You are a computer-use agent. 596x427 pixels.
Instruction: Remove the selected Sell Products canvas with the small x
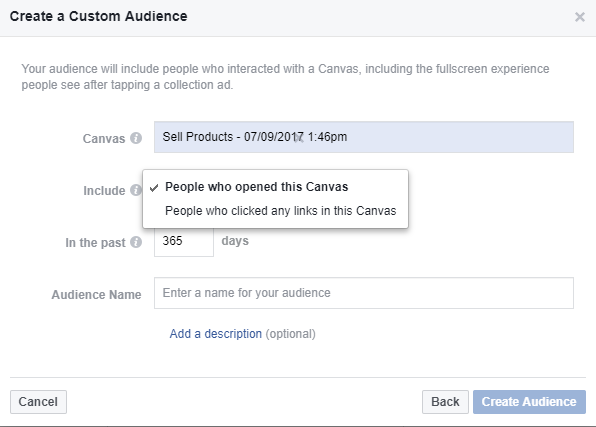[x=299, y=138]
